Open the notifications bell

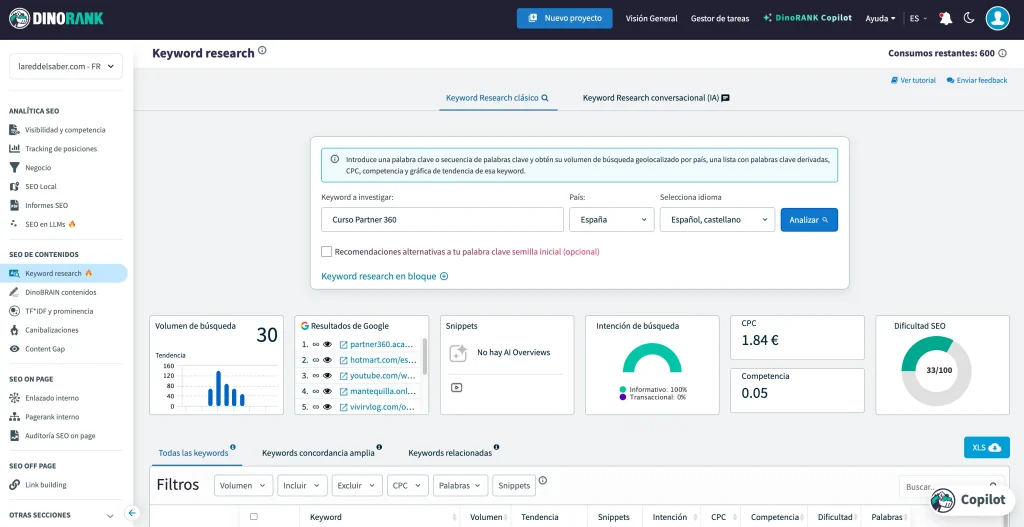(945, 18)
